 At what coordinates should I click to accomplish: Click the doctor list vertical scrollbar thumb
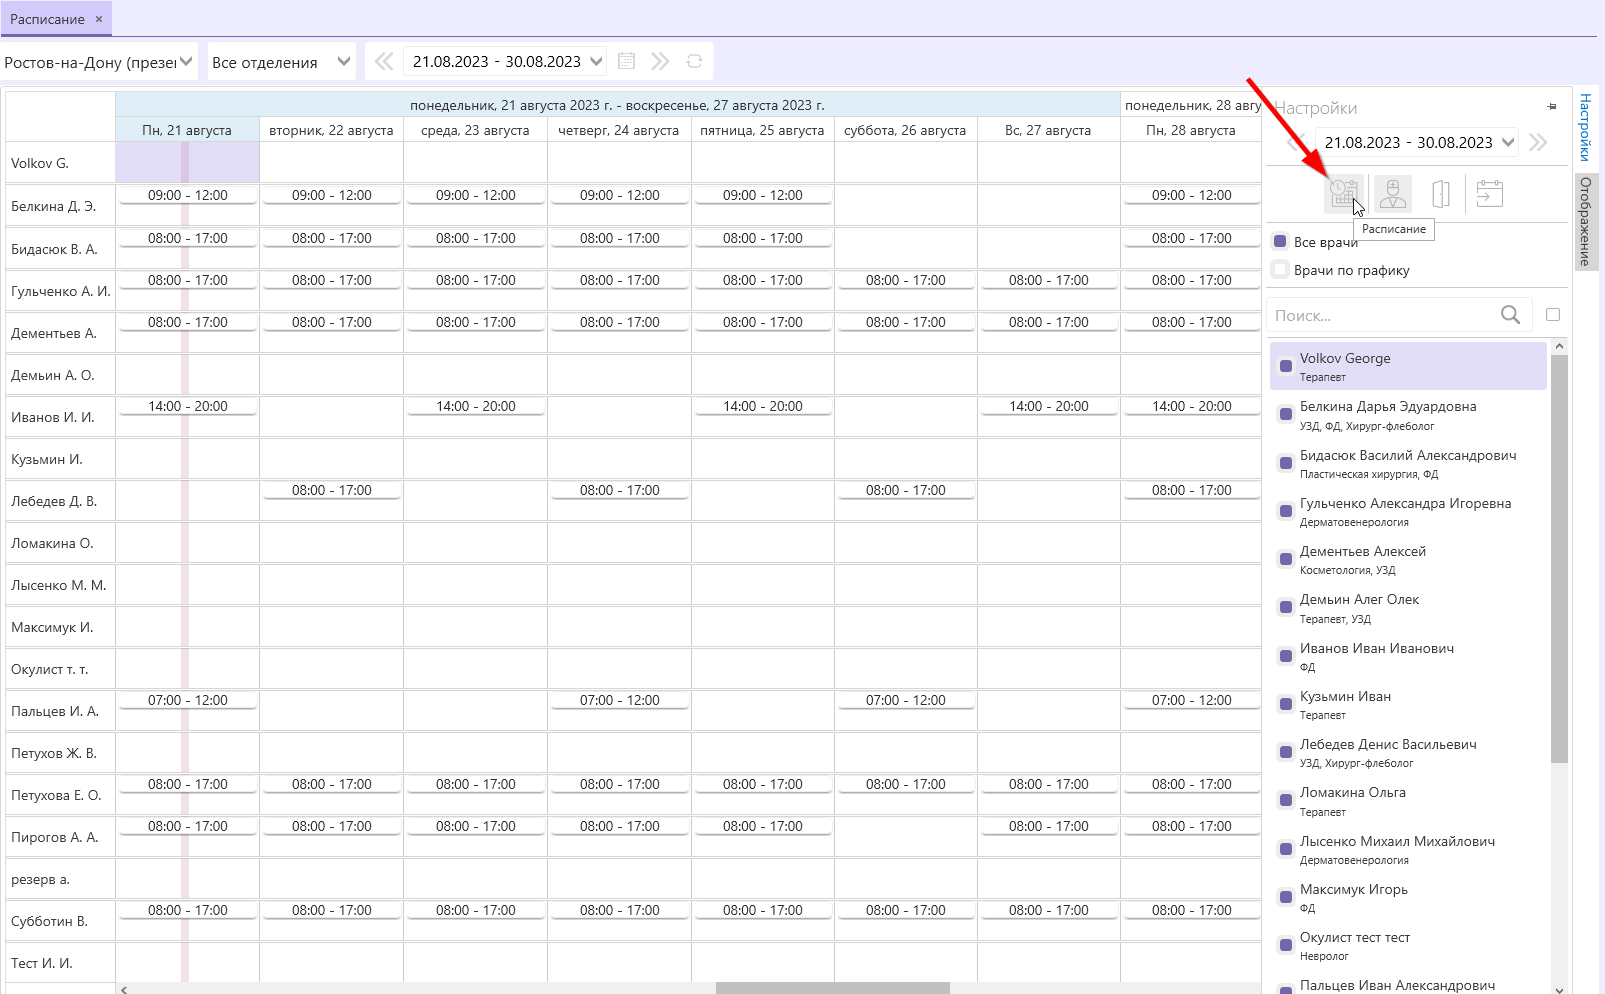click(1559, 558)
